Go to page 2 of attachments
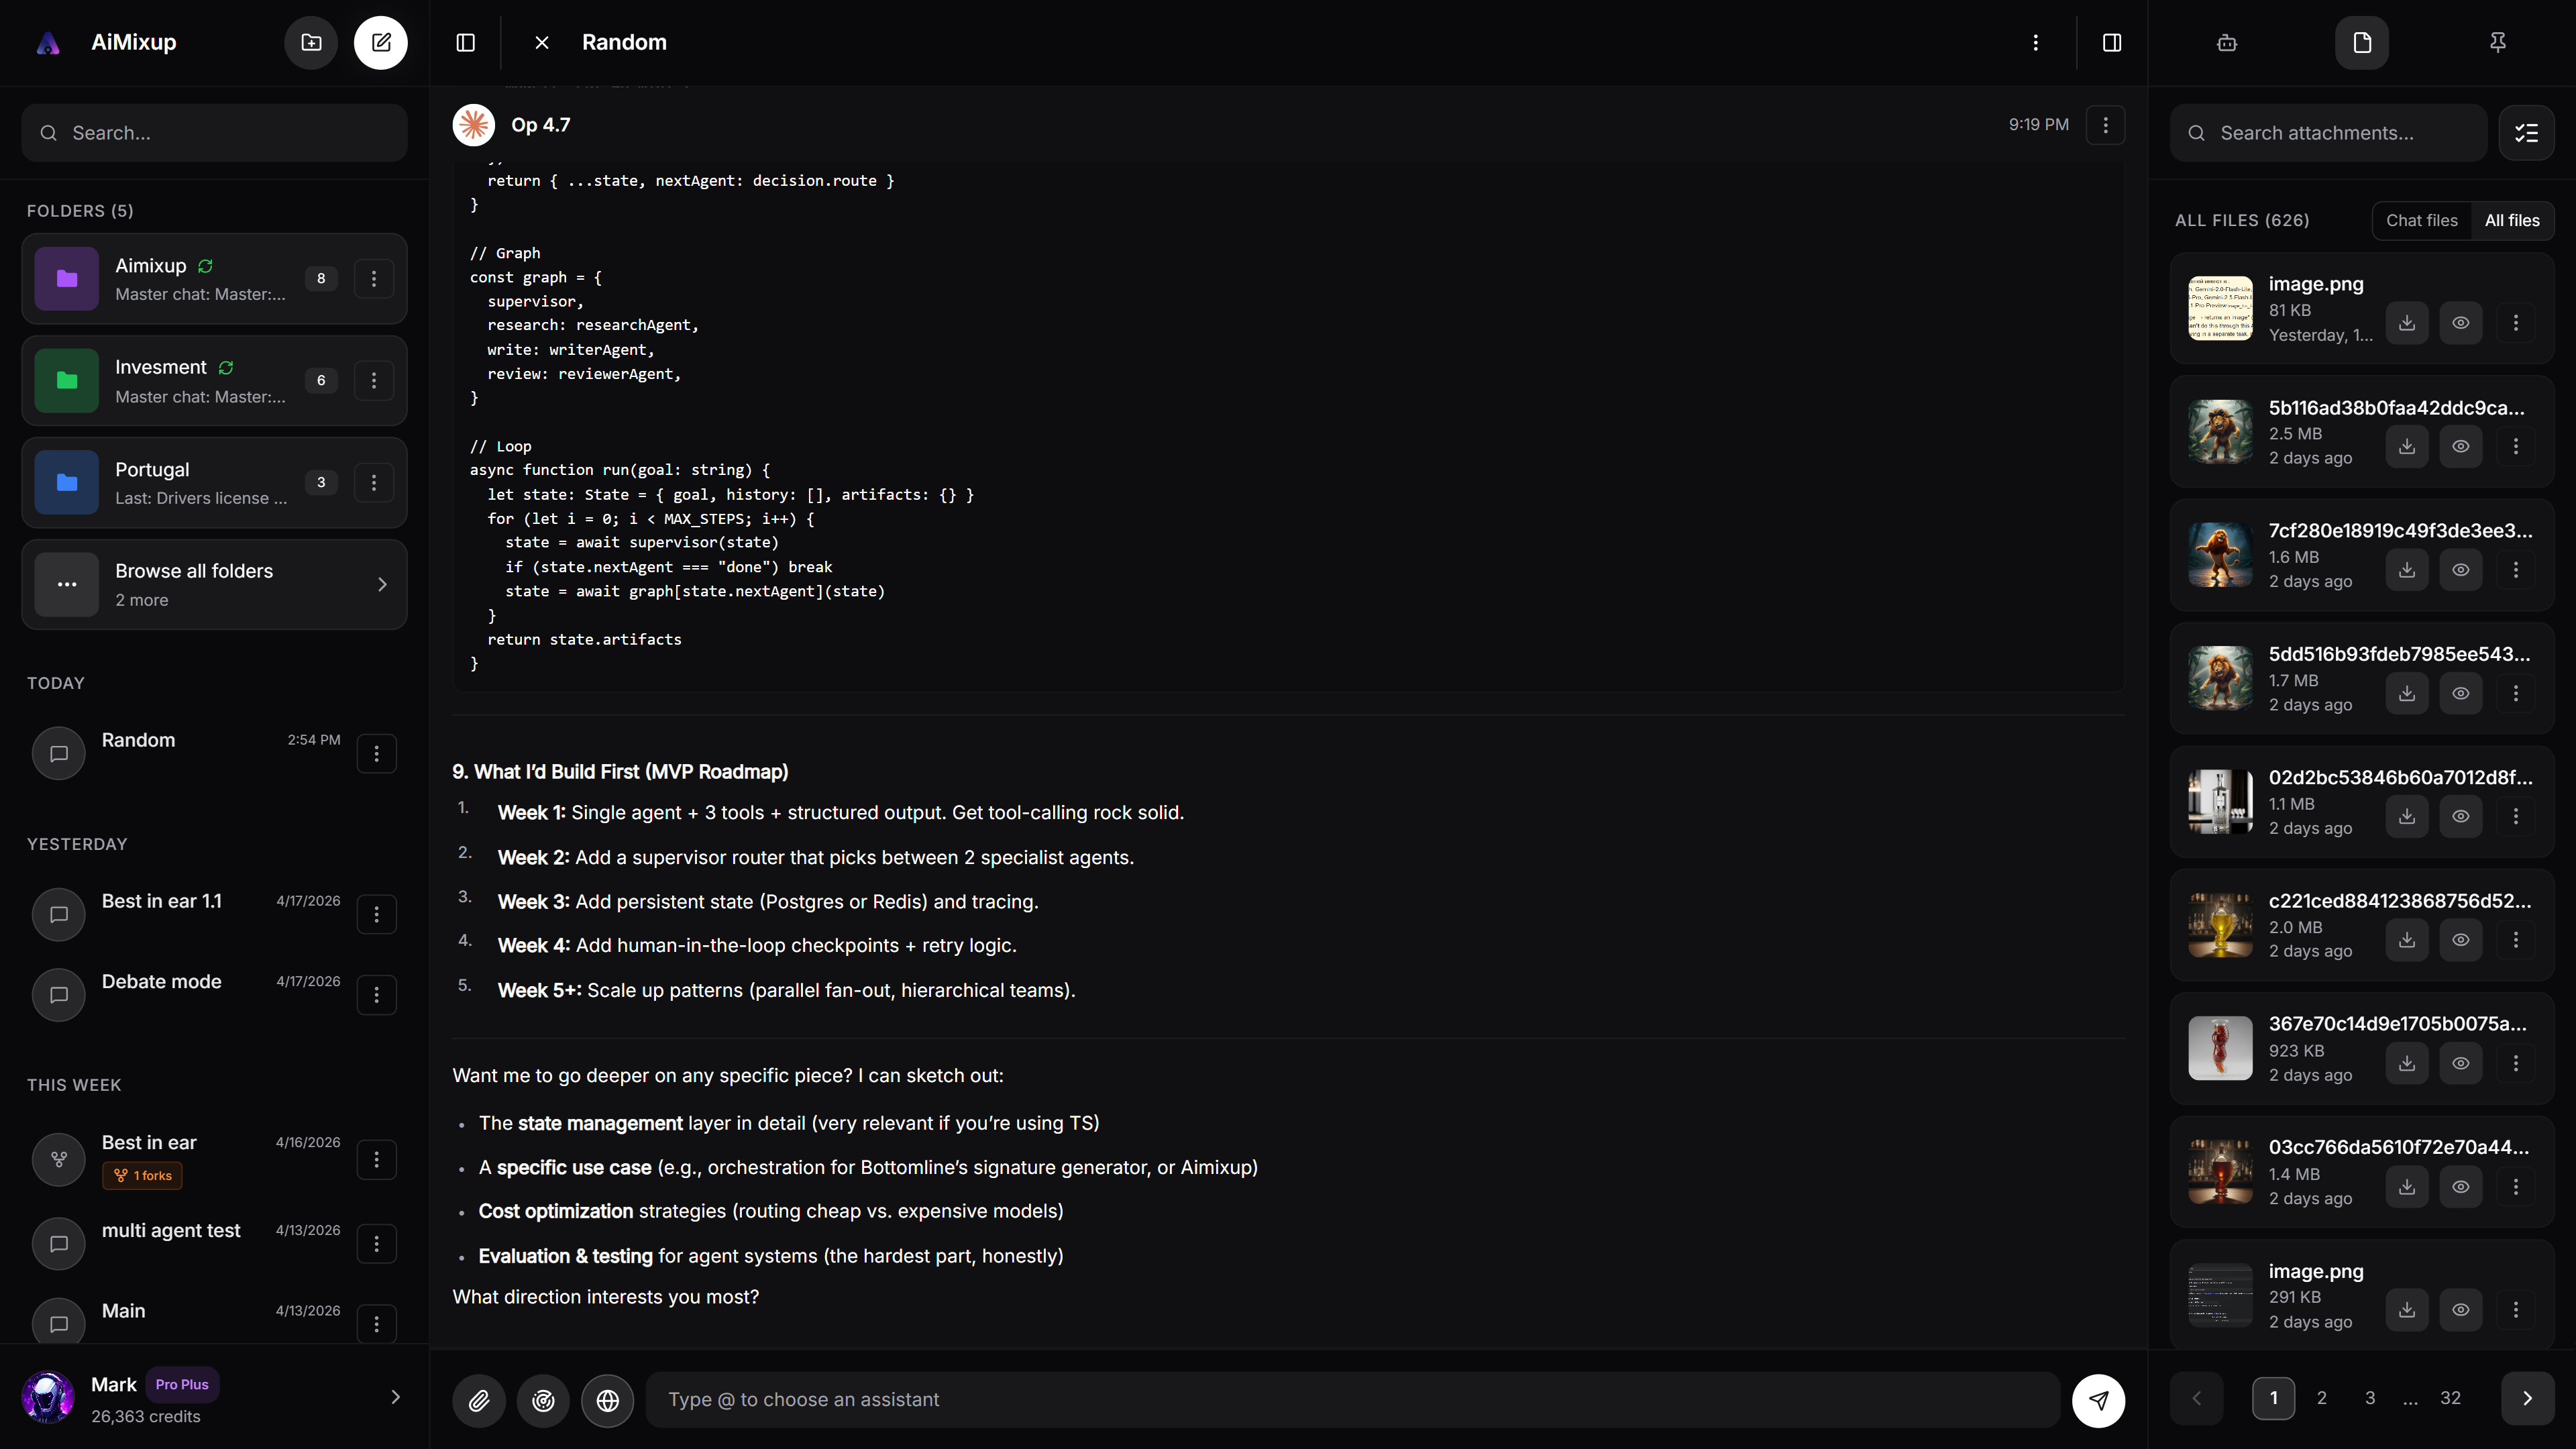 (2321, 1398)
